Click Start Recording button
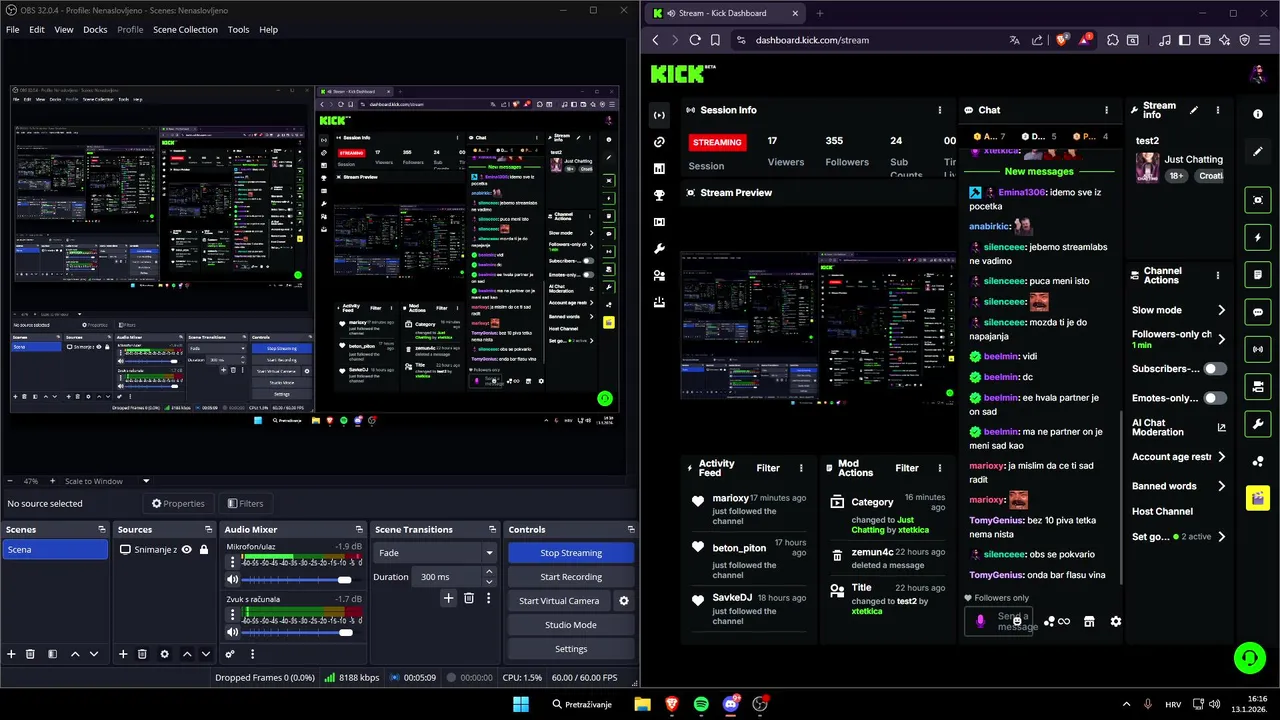 coord(571,577)
